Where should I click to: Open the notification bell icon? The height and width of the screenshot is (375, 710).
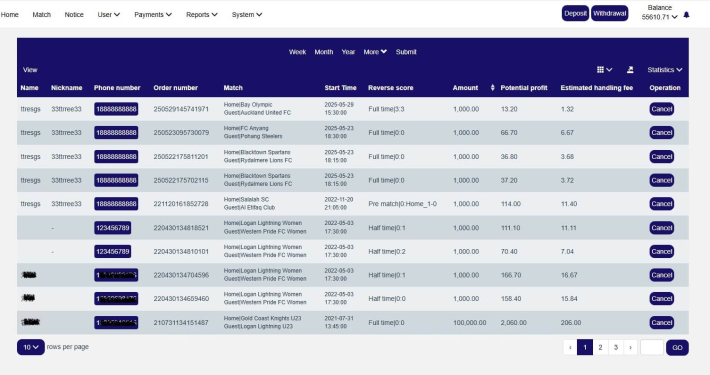click(686, 15)
